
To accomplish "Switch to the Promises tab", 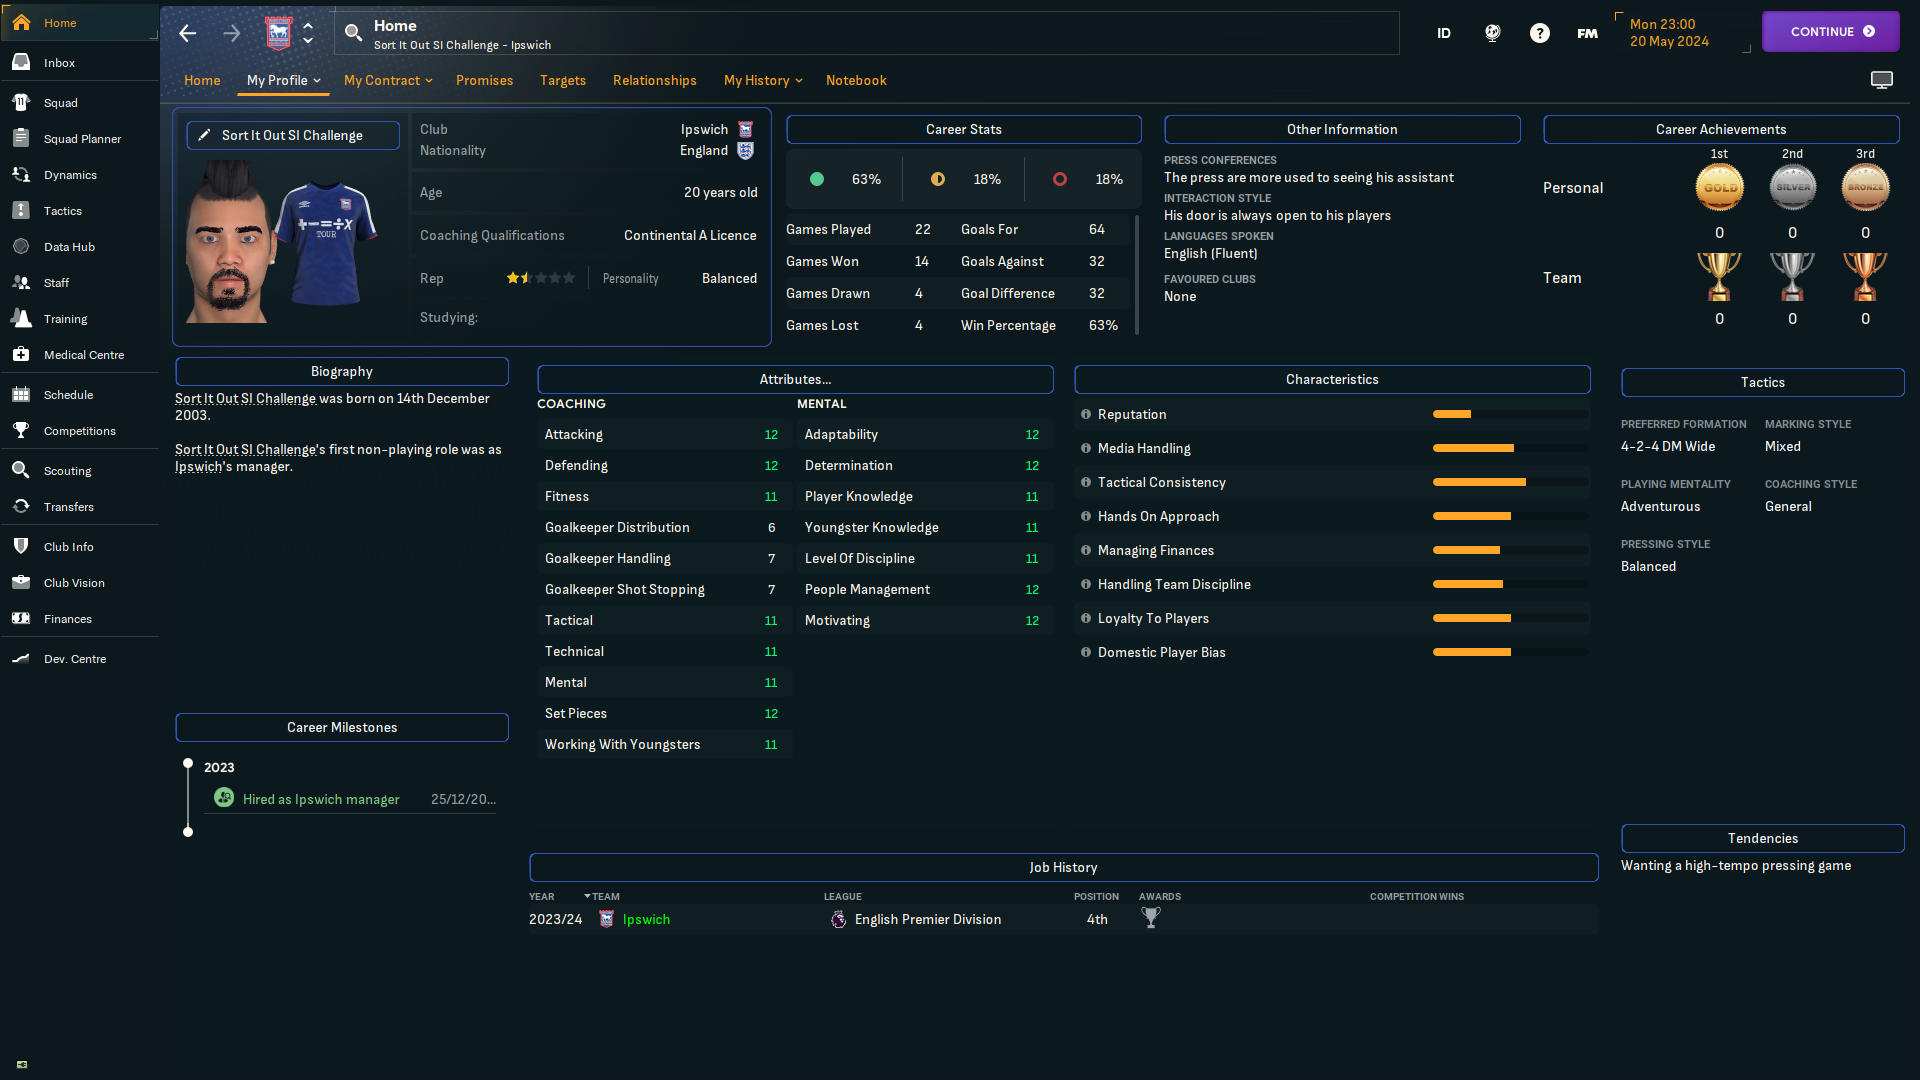I will (x=484, y=80).
